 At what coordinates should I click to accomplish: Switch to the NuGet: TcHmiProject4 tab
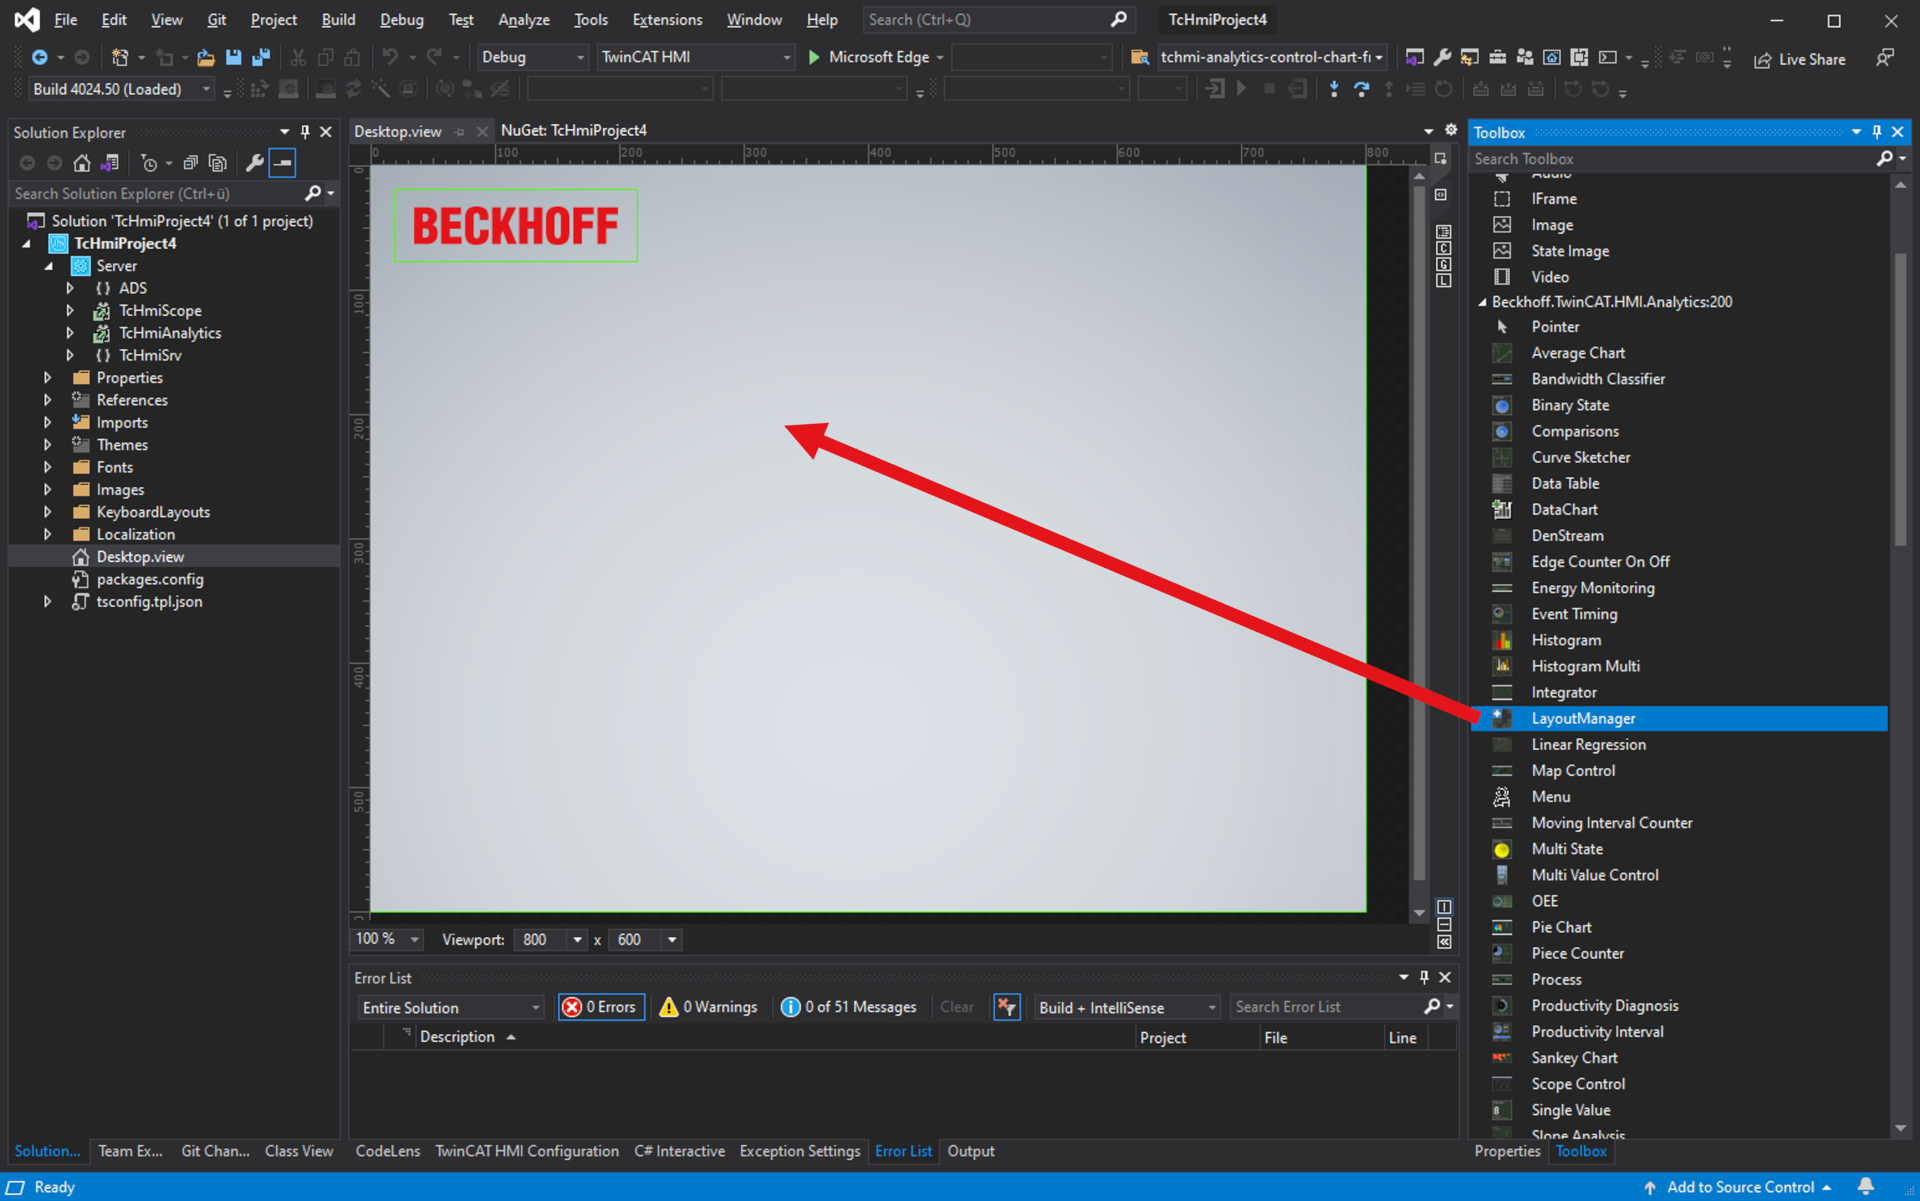tap(573, 130)
